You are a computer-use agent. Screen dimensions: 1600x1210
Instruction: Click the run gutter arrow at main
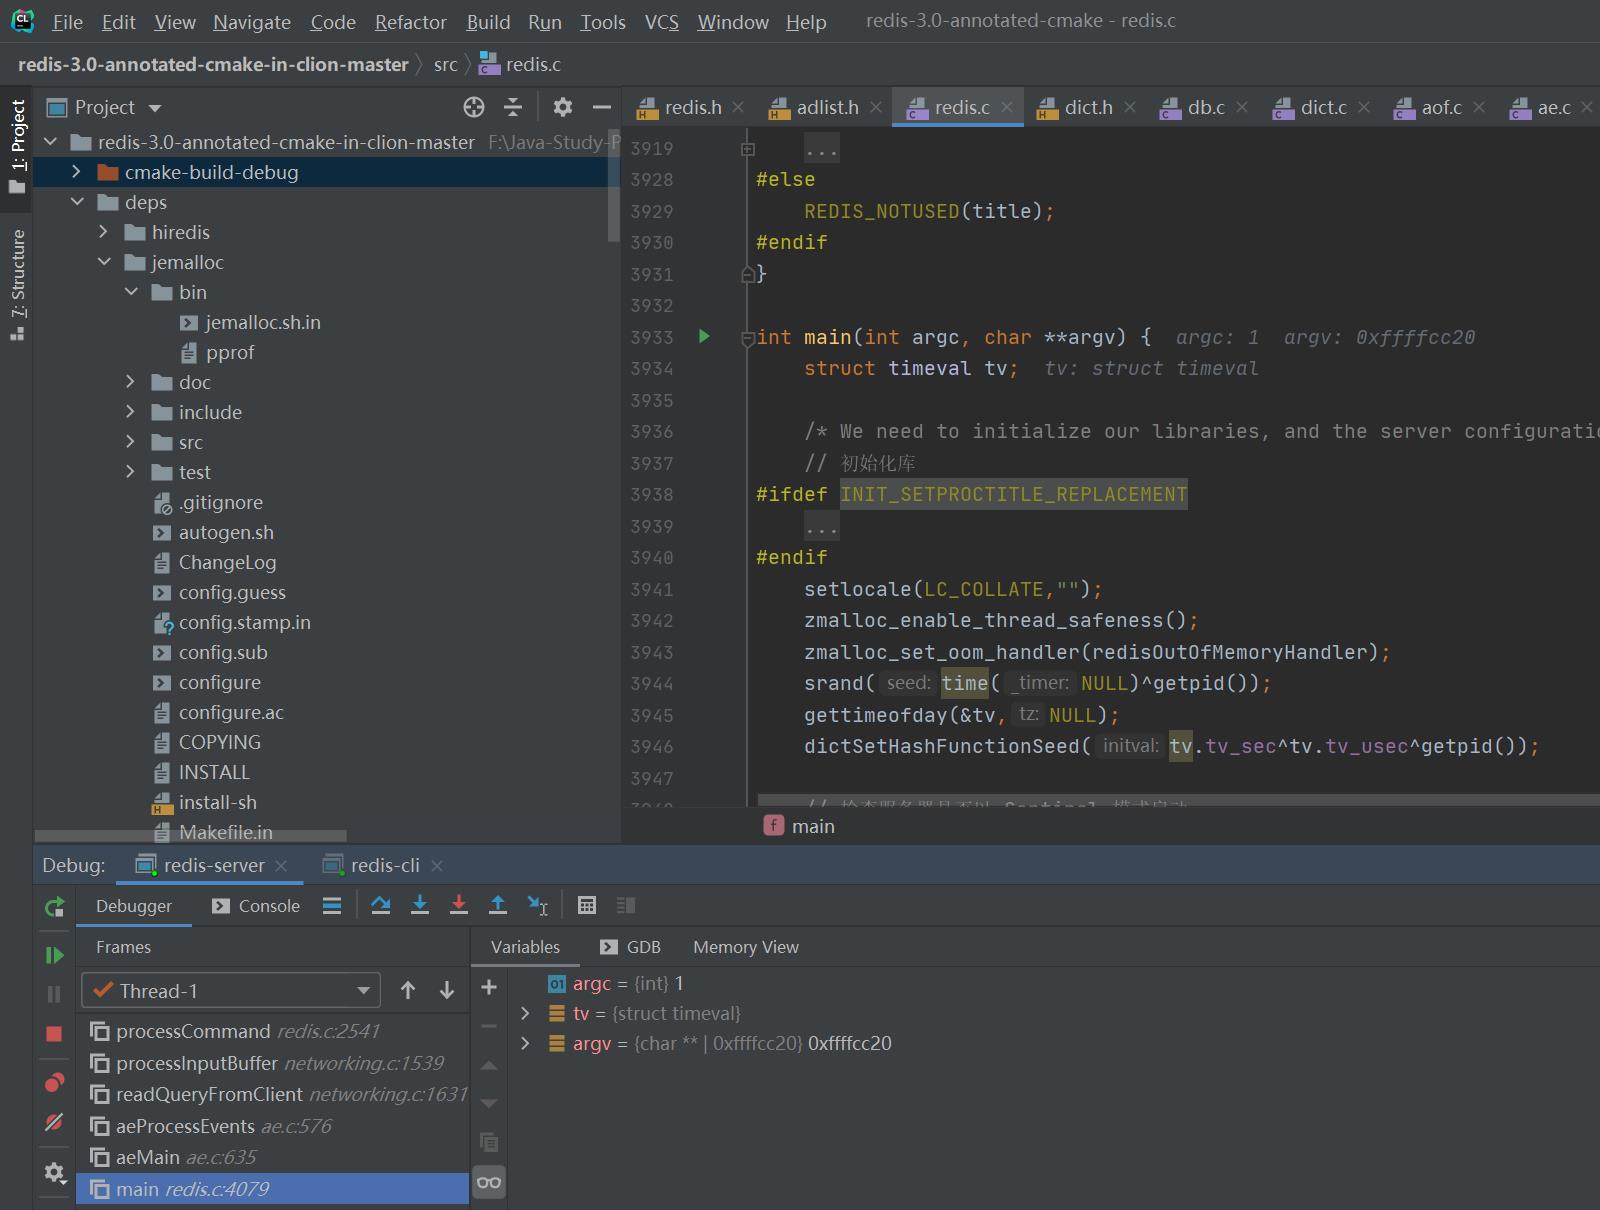pos(704,337)
